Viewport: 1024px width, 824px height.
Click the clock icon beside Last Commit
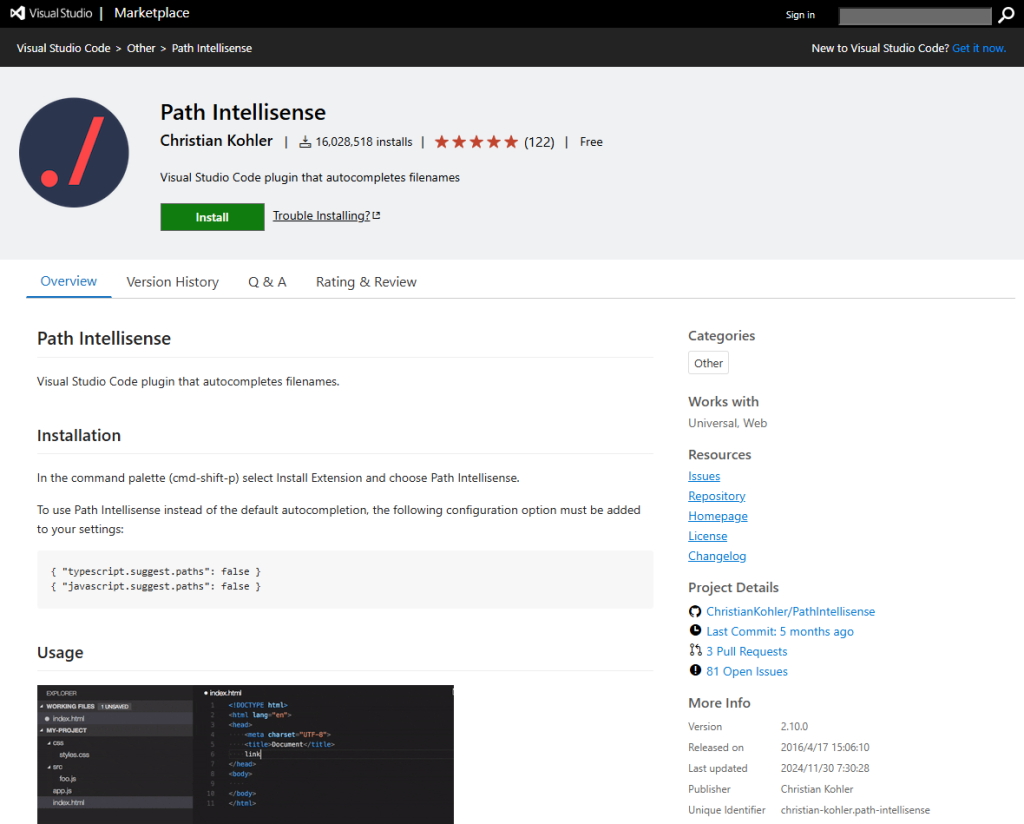coord(695,631)
